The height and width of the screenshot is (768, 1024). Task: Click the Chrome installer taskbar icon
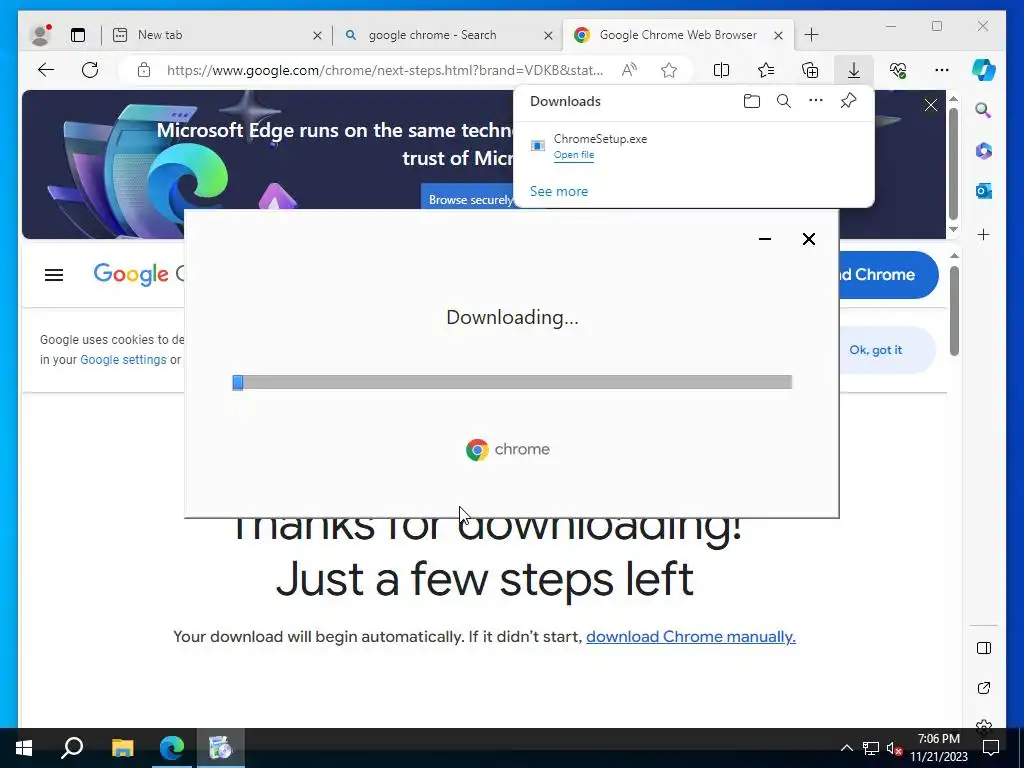221,748
